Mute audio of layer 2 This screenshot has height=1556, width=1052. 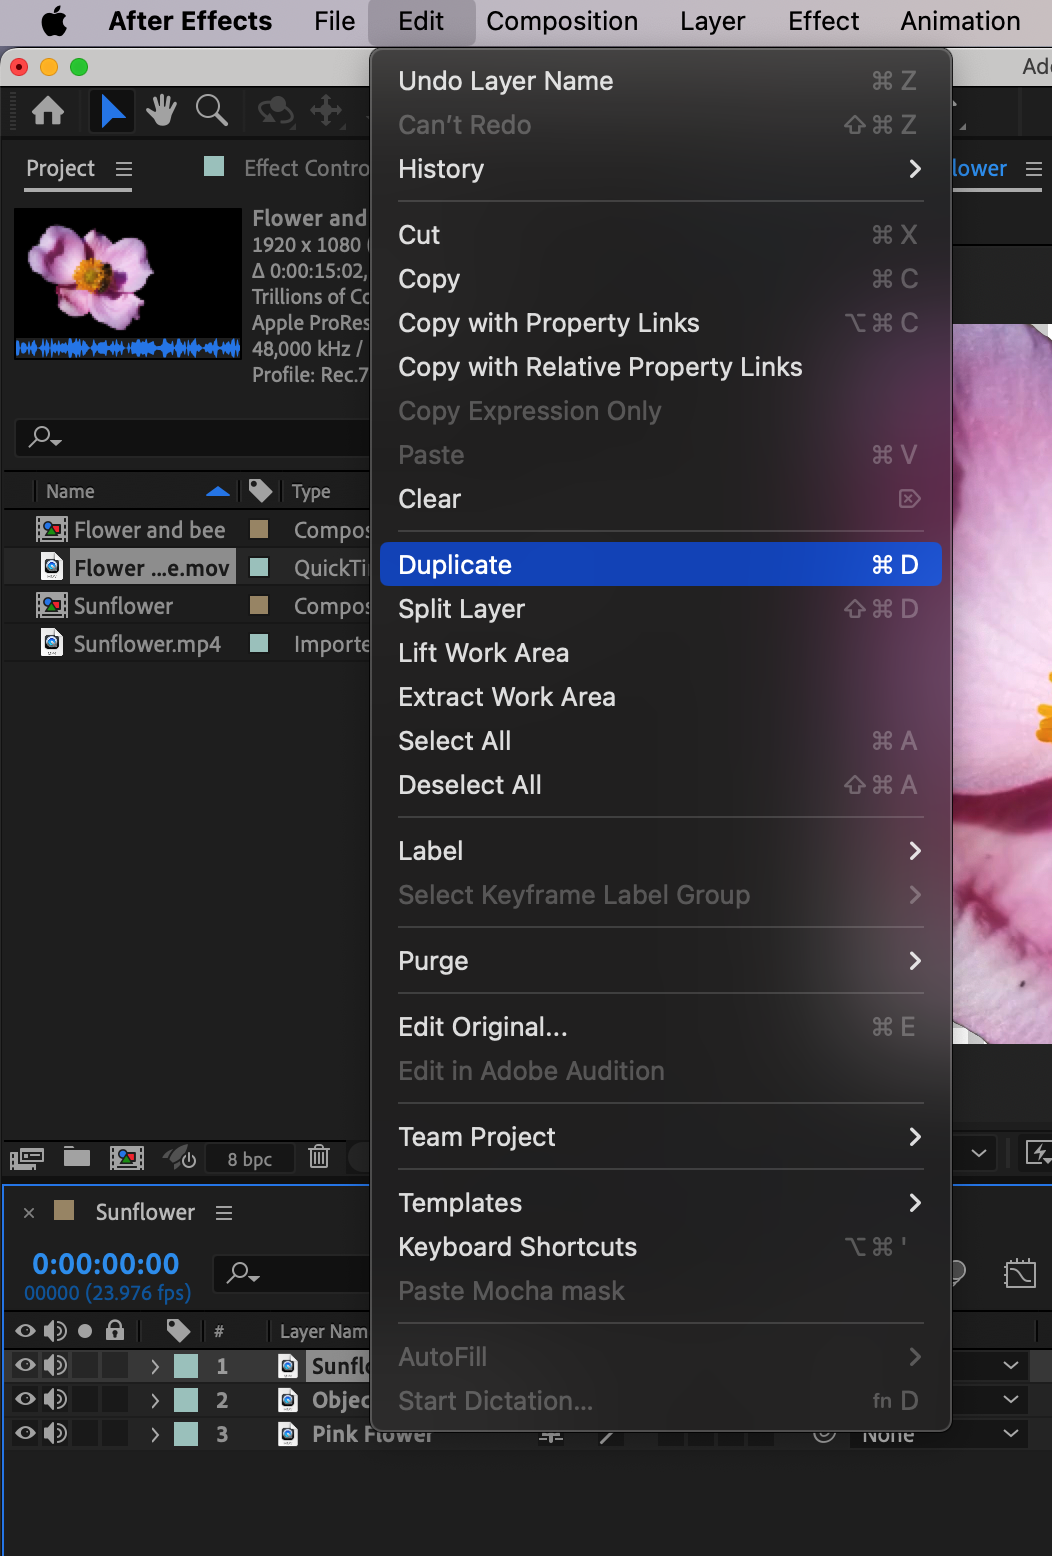[x=56, y=1400]
